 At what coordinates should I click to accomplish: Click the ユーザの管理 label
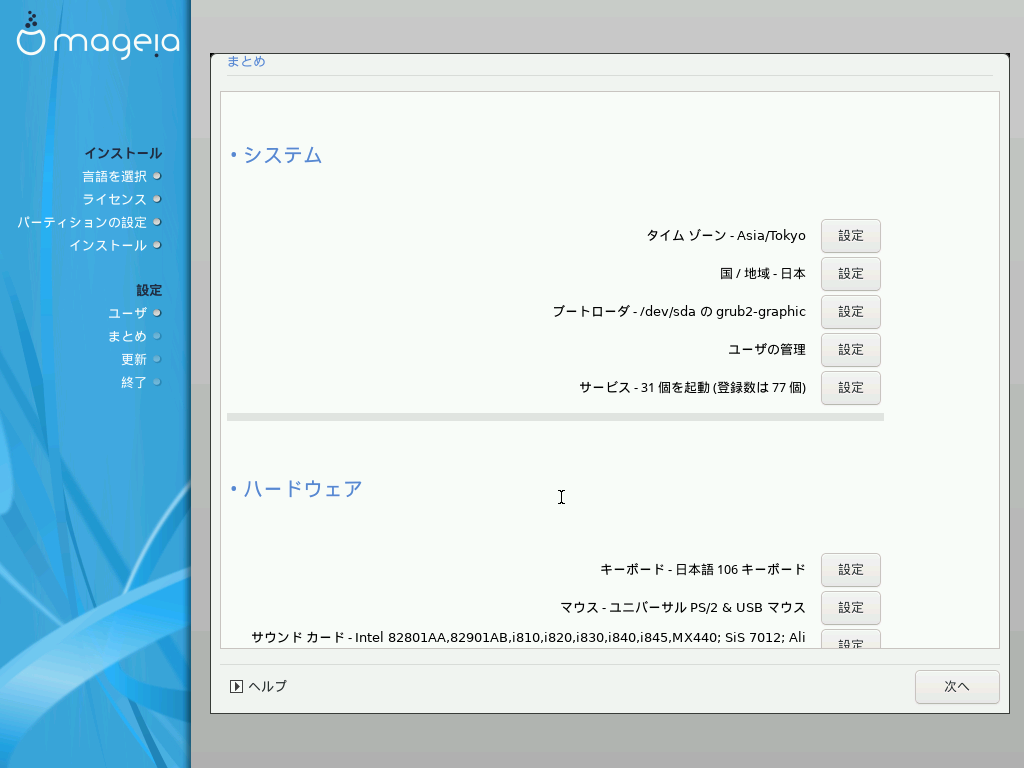click(x=767, y=349)
